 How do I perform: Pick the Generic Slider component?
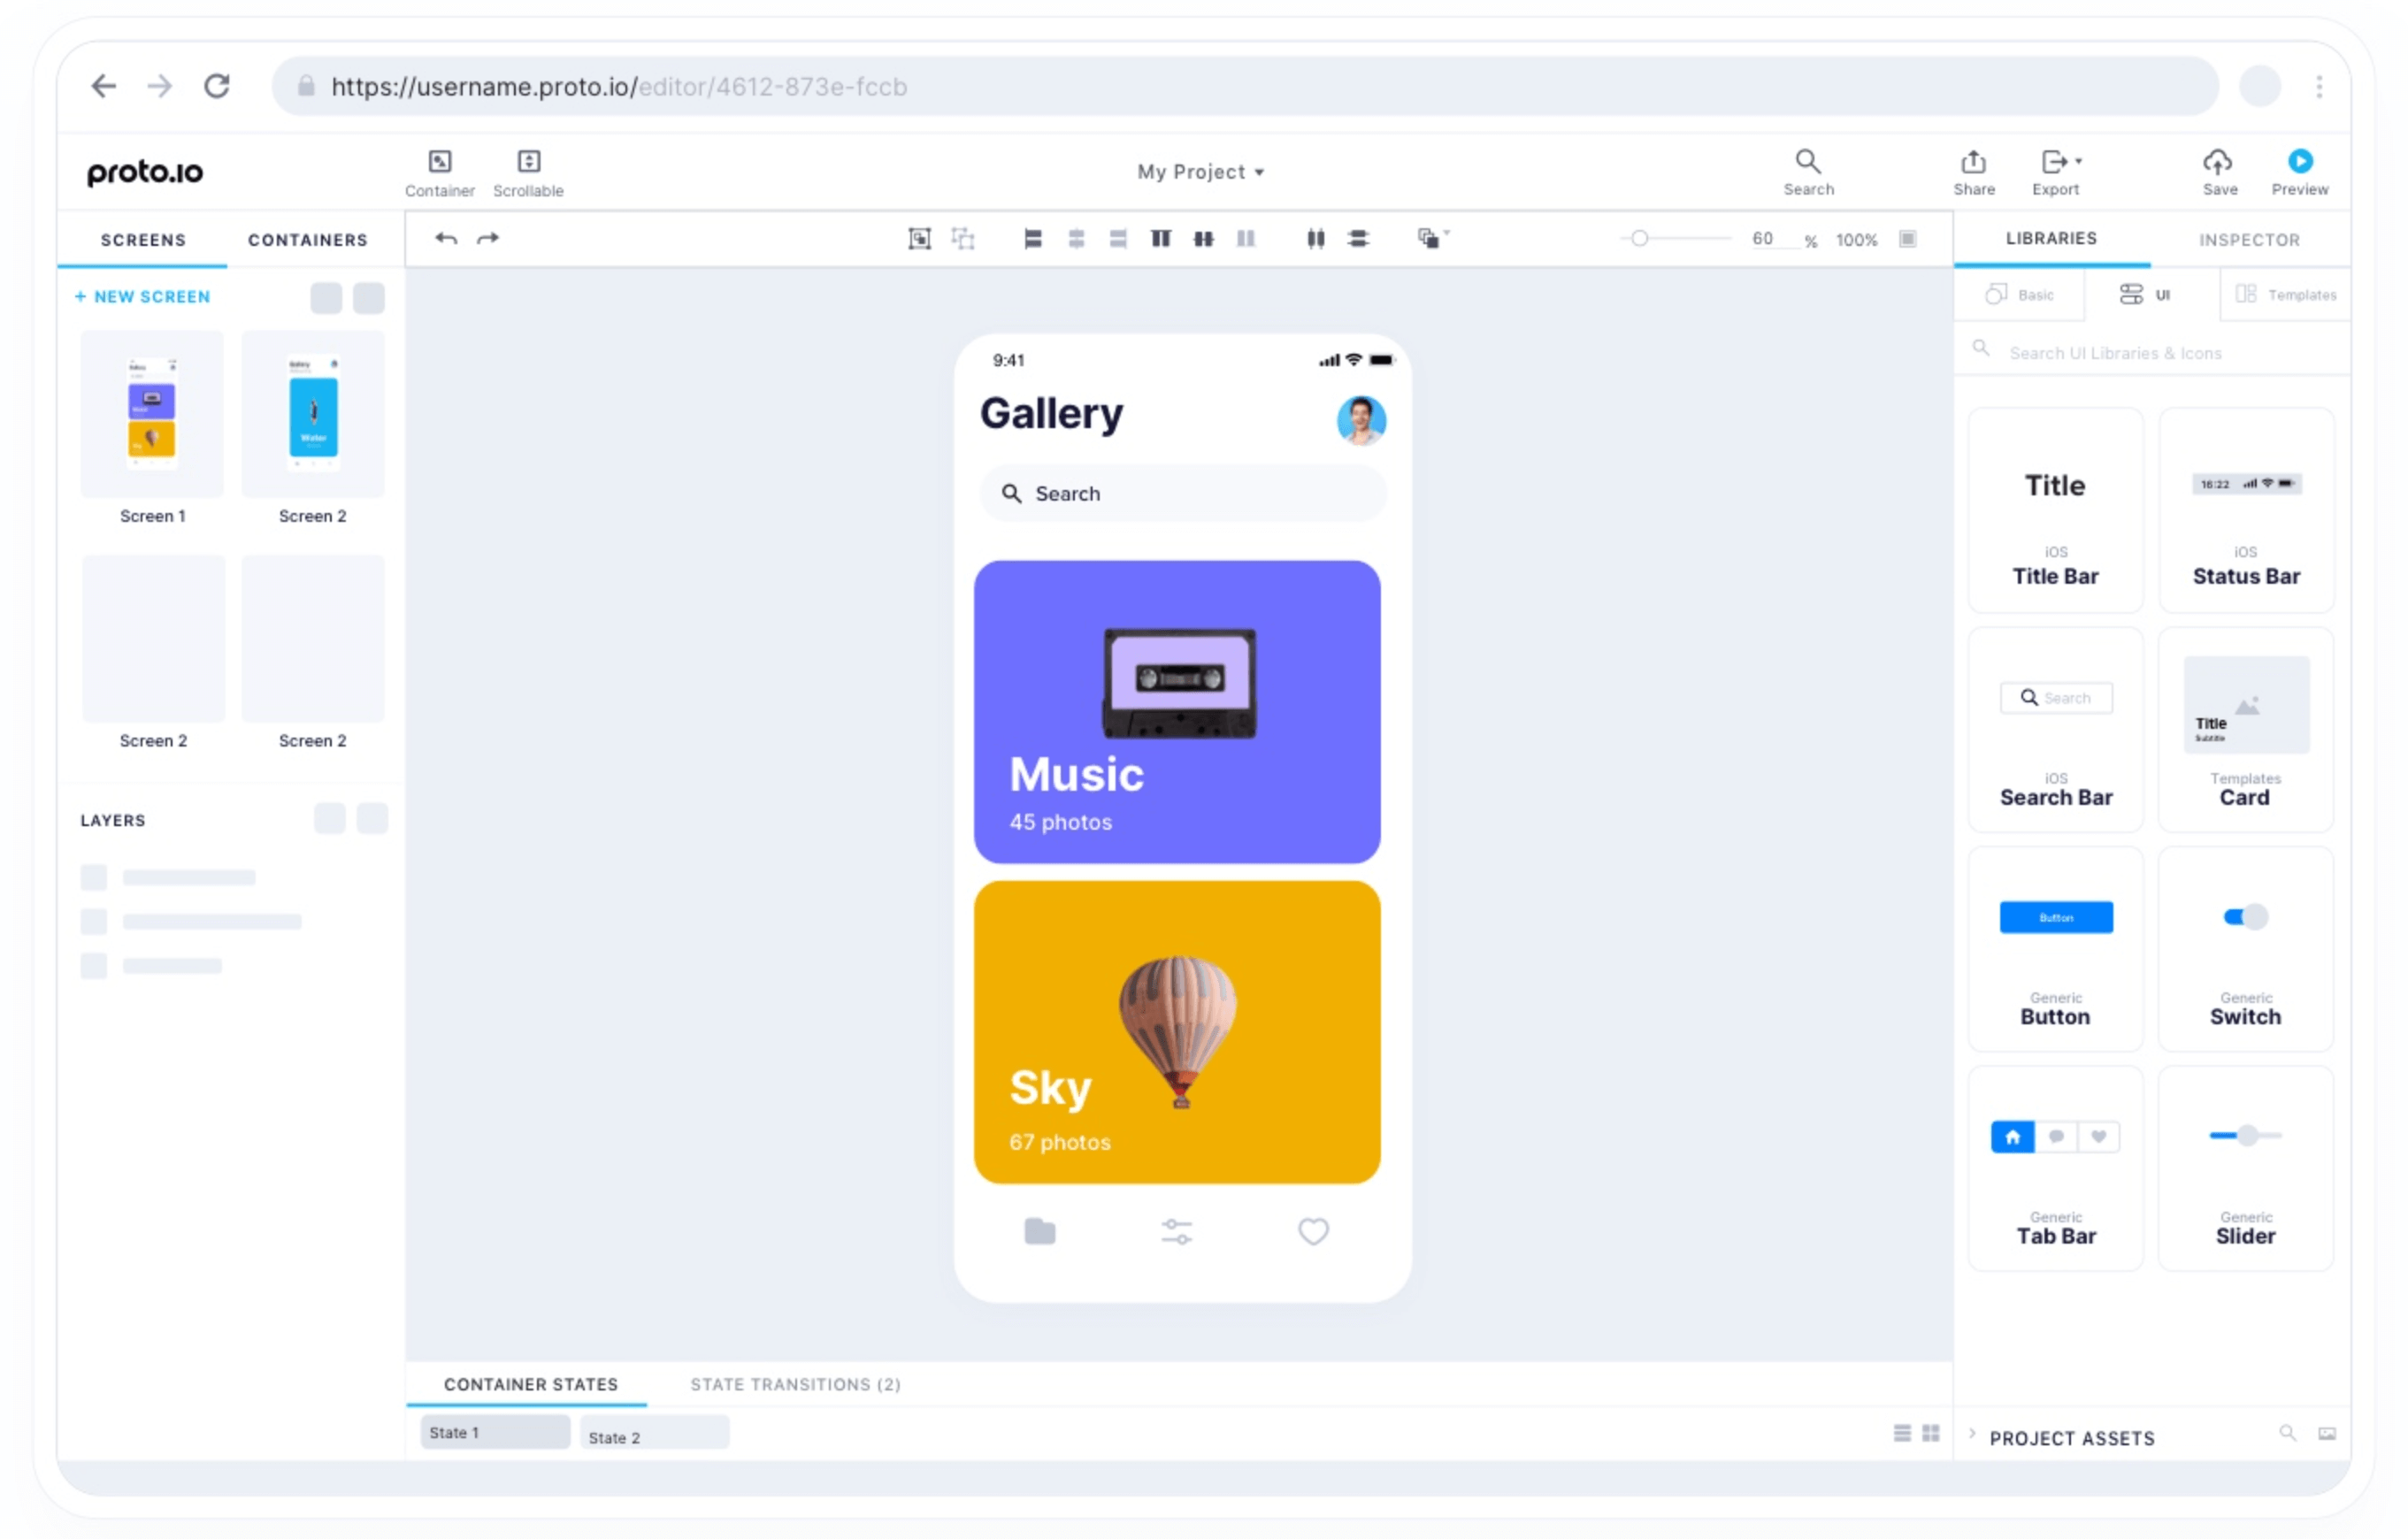point(2246,1169)
